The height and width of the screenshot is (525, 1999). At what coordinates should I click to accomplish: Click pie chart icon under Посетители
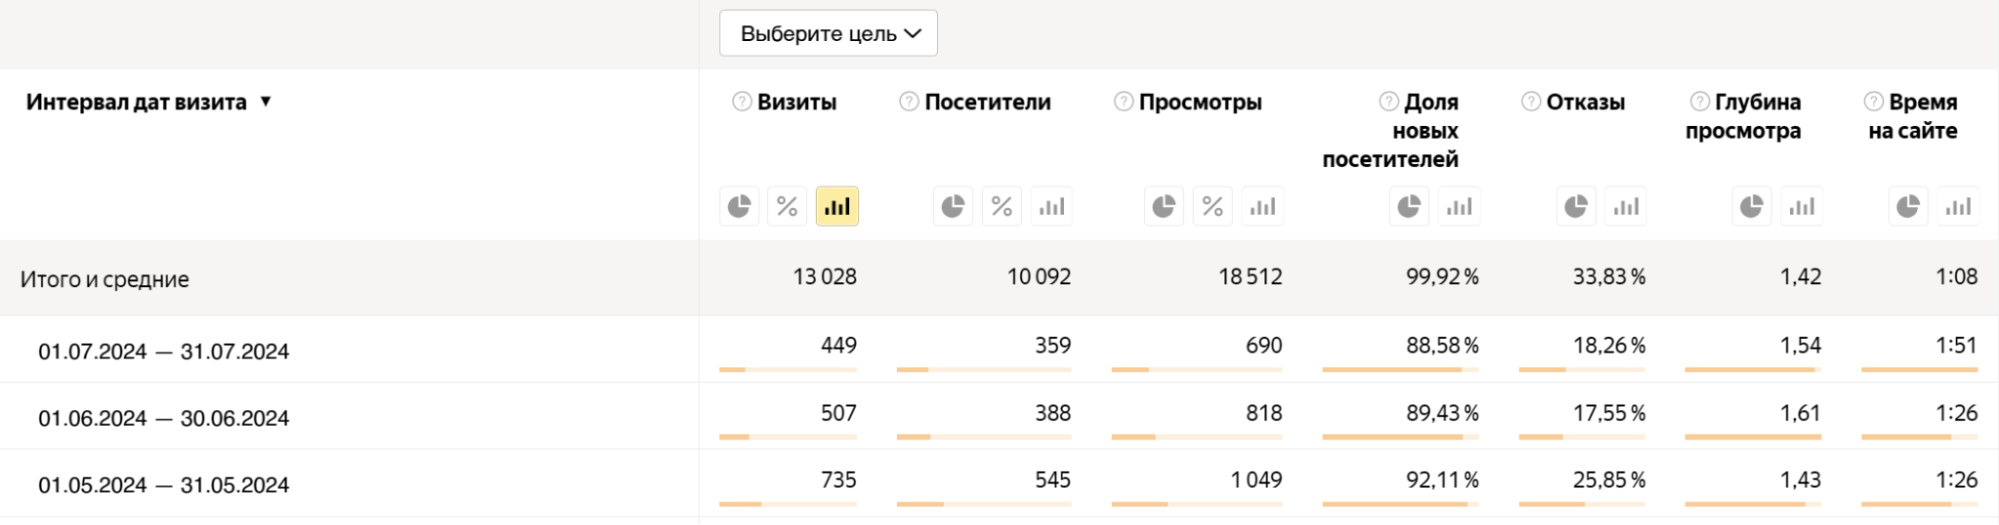tap(953, 207)
